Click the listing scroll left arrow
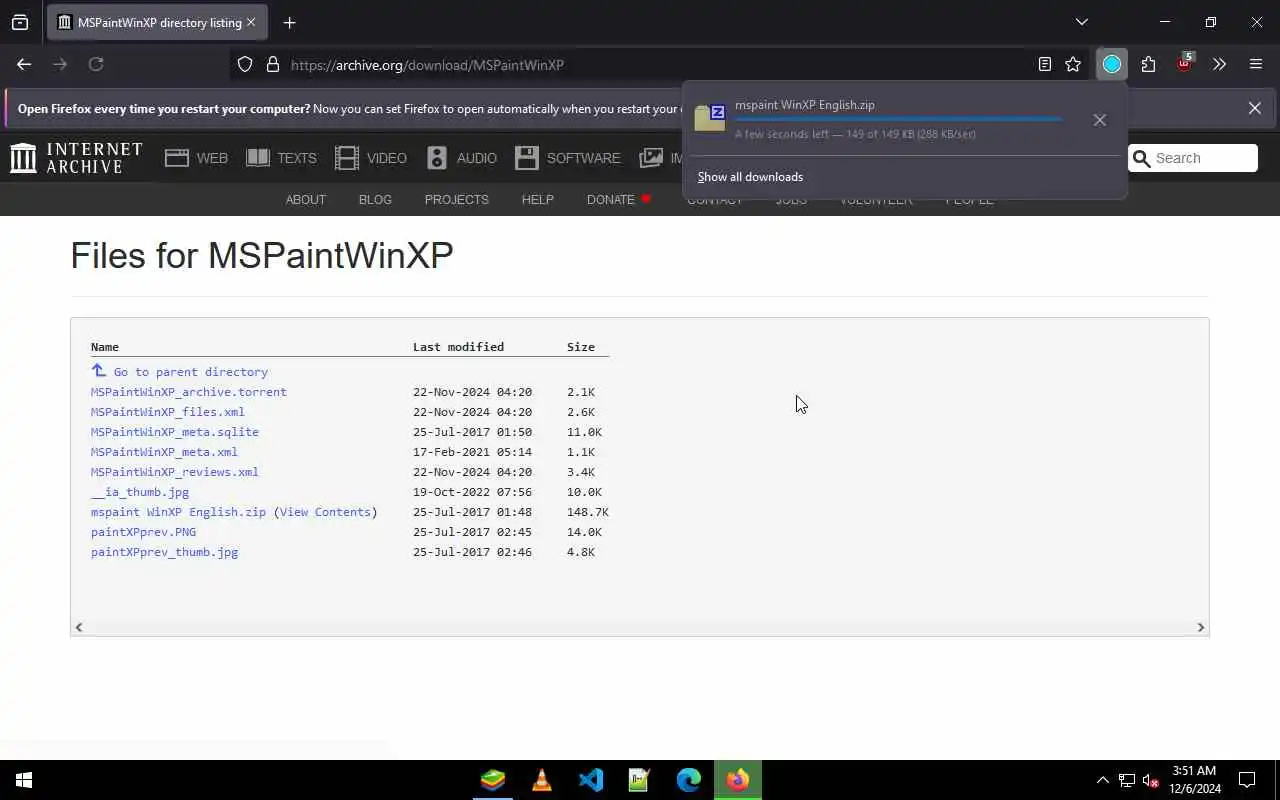This screenshot has width=1280, height=800. [x=79, y=627]
